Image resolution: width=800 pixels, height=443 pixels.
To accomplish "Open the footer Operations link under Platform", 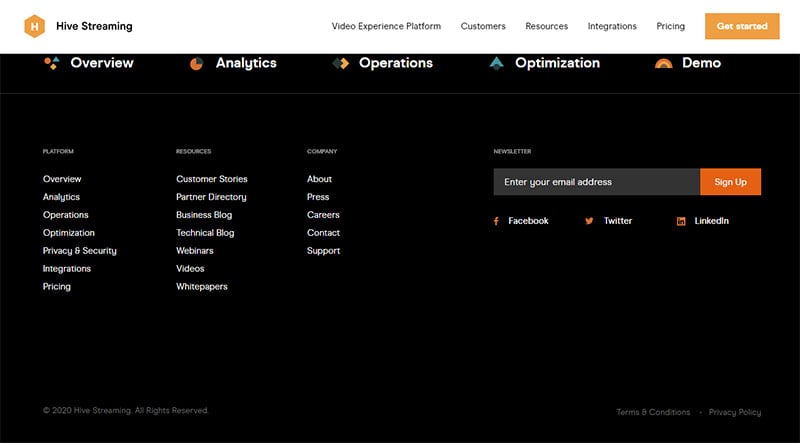I will click(65, 215).
